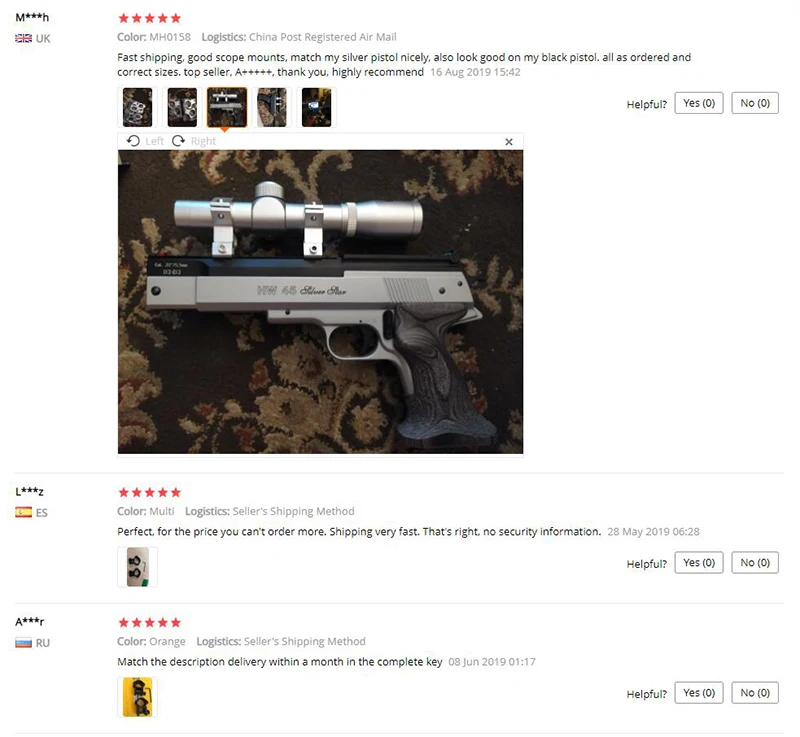800x737 pixels.
Task: Click the enlarged pistol with scope photo
Action: point(320,301)
